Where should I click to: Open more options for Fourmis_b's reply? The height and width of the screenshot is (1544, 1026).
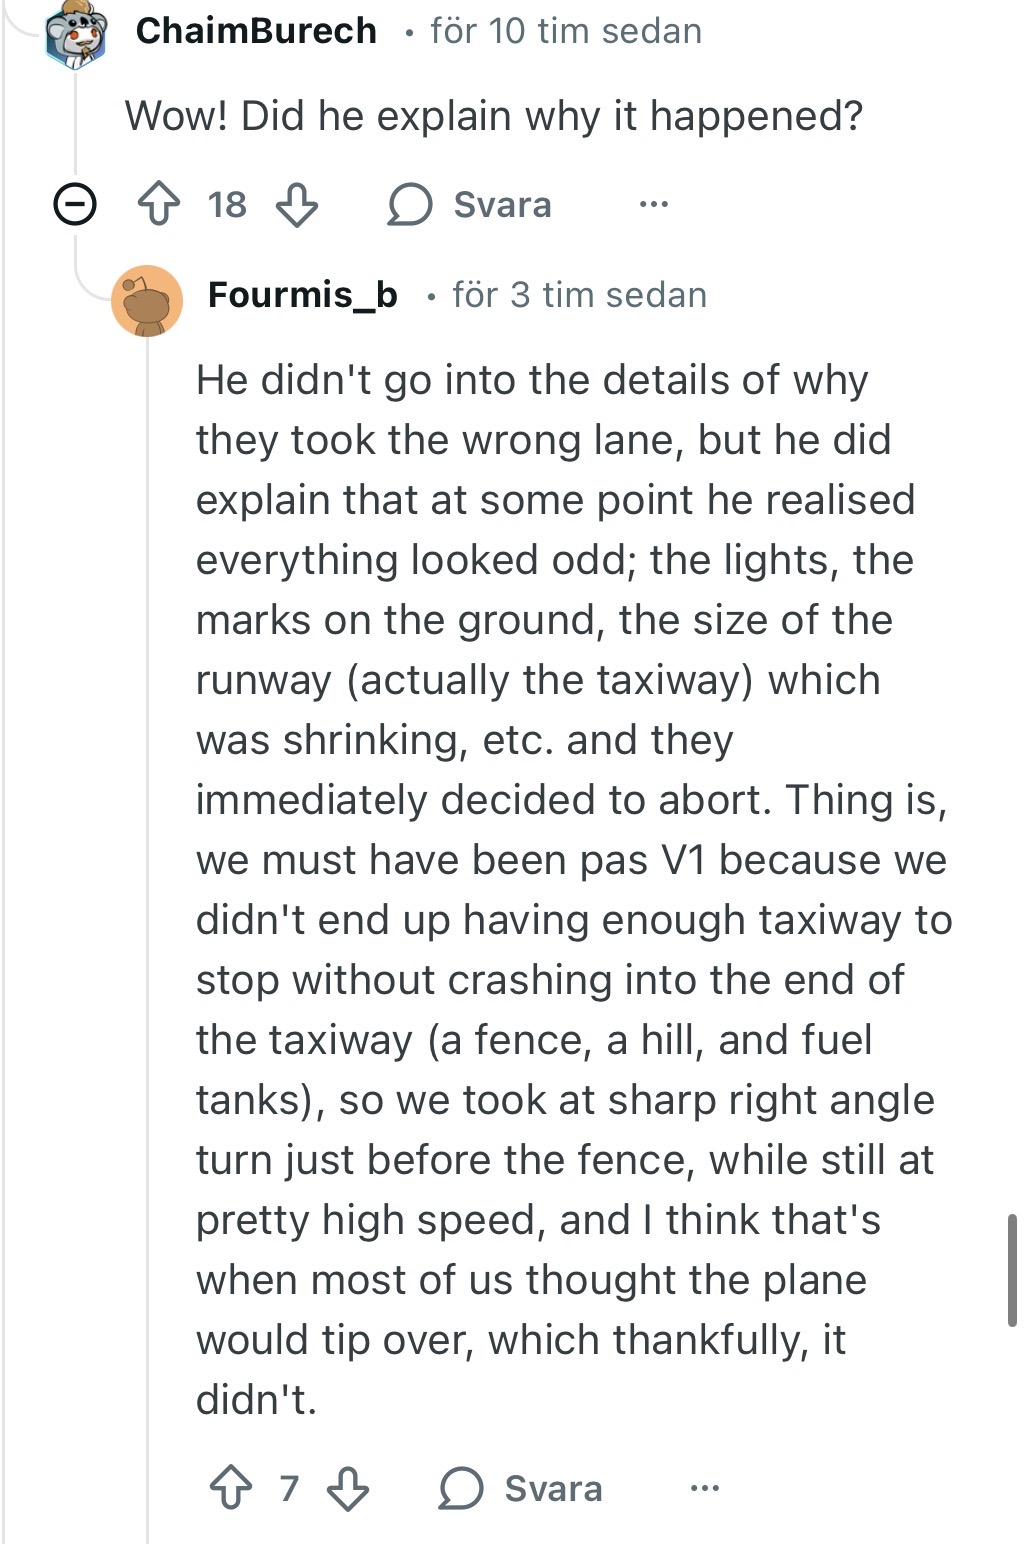pos(705,1488)
